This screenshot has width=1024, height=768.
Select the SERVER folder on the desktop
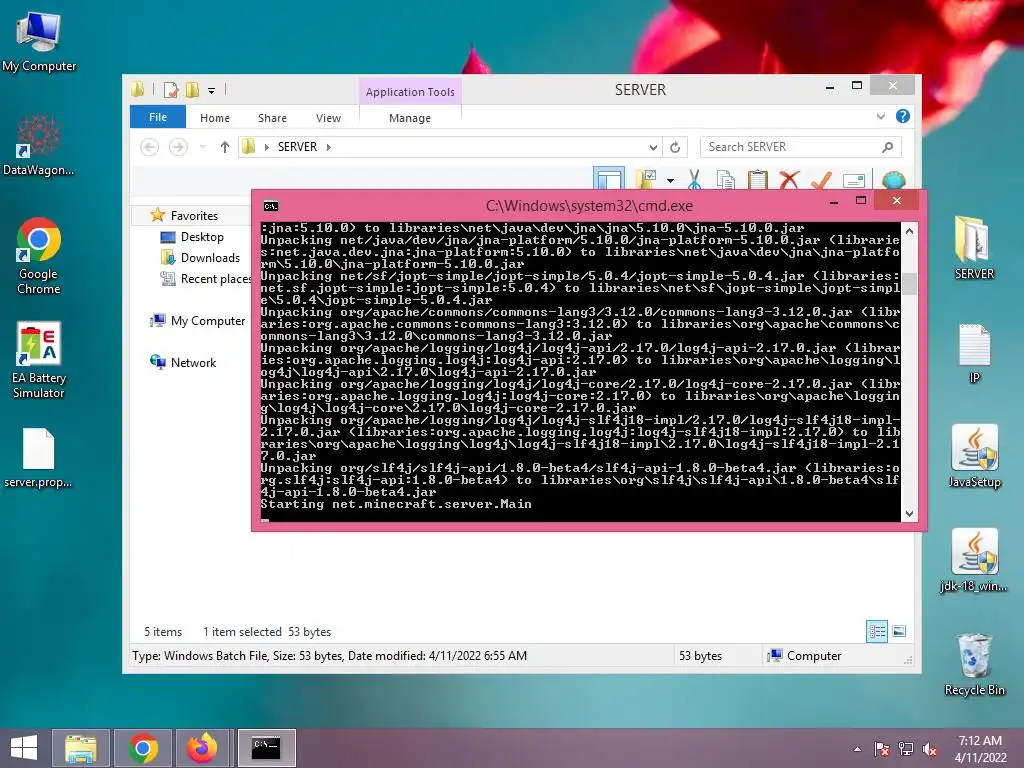[974, 248]
